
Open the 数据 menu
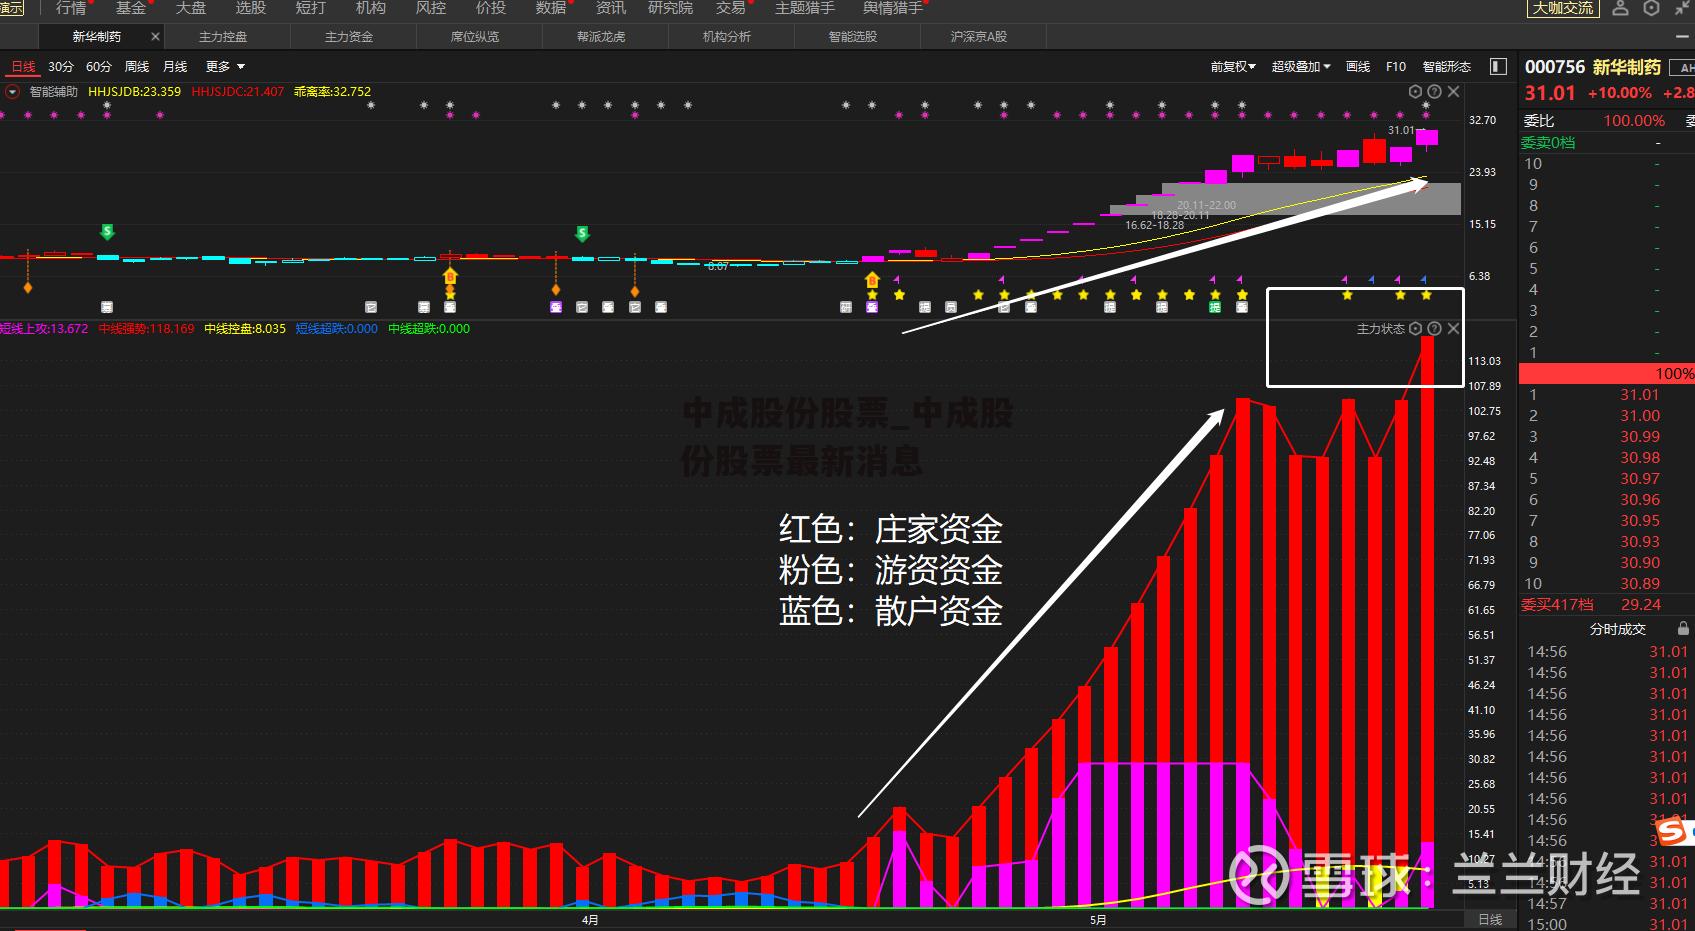551,8
